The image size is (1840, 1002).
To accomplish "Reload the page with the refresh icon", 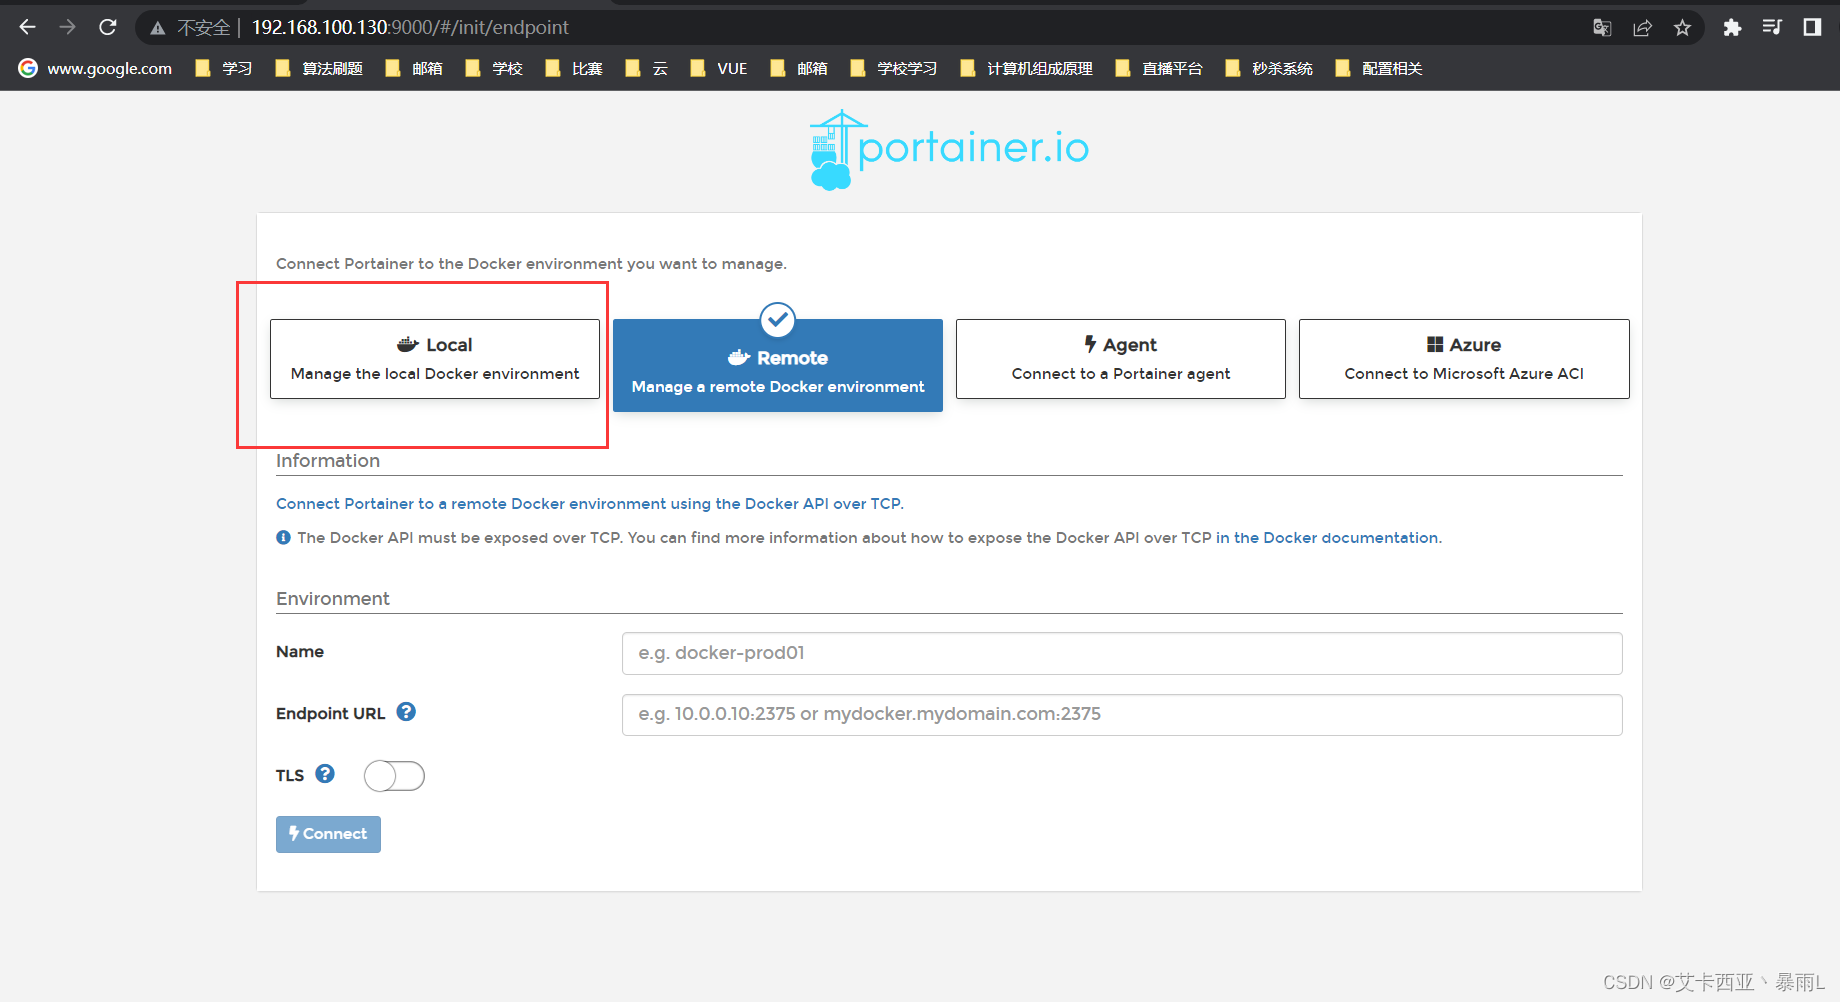I will [x=108, y=27].
